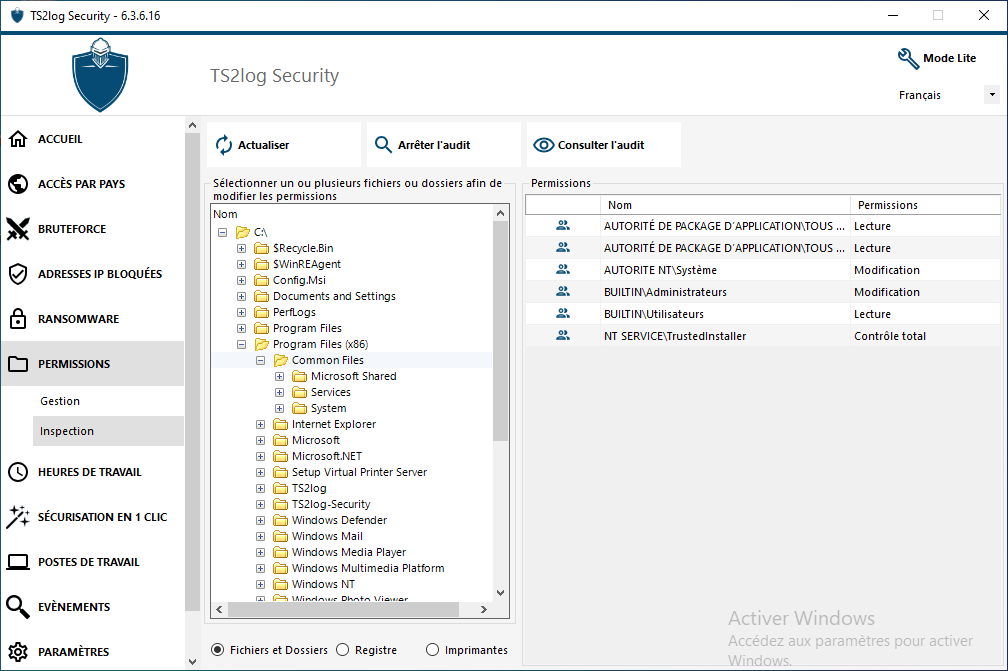Collapse the C:\ root node

(x=222, y=232)
